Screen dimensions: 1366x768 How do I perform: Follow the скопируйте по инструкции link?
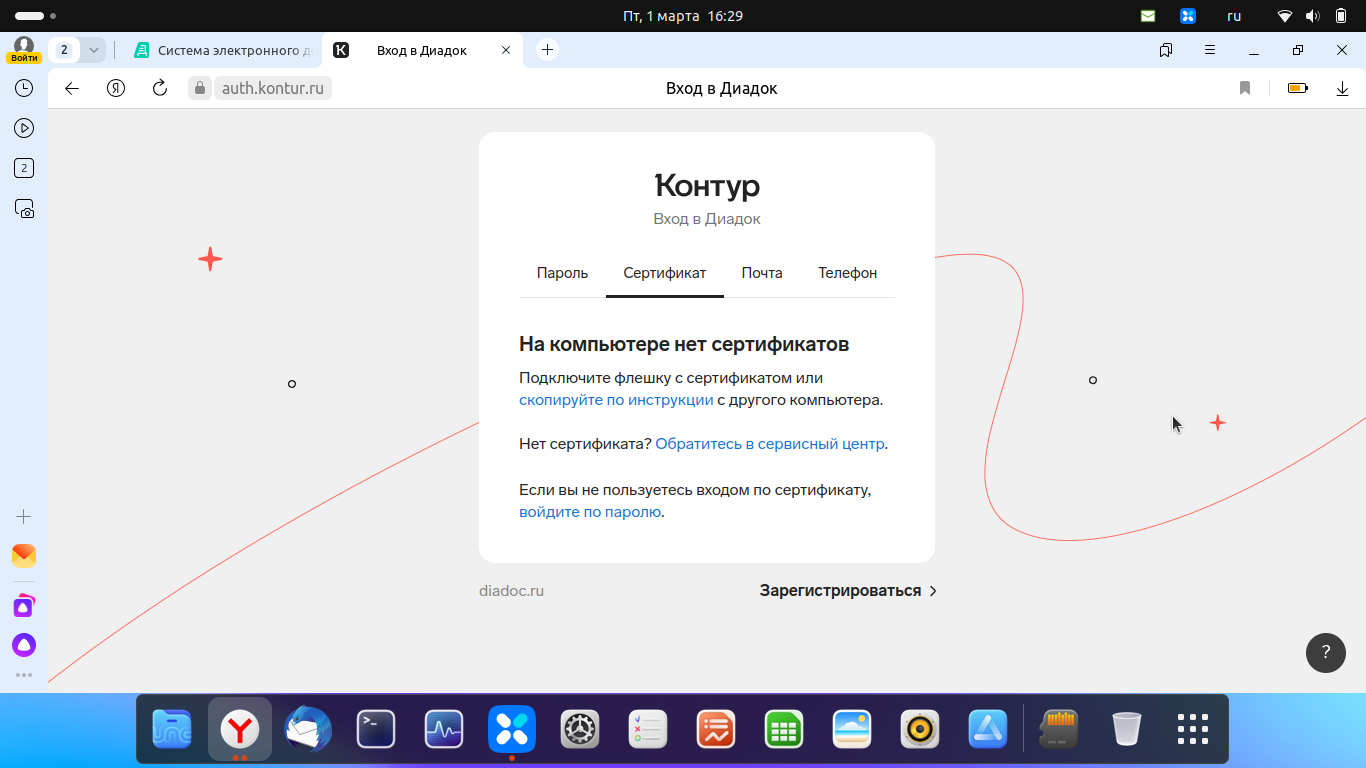click(x=616, y=400)
